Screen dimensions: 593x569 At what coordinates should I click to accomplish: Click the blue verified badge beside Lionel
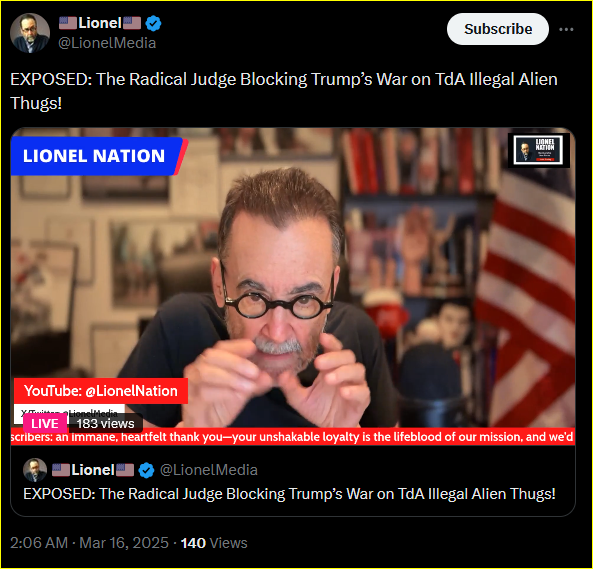[x=154, y=23]
